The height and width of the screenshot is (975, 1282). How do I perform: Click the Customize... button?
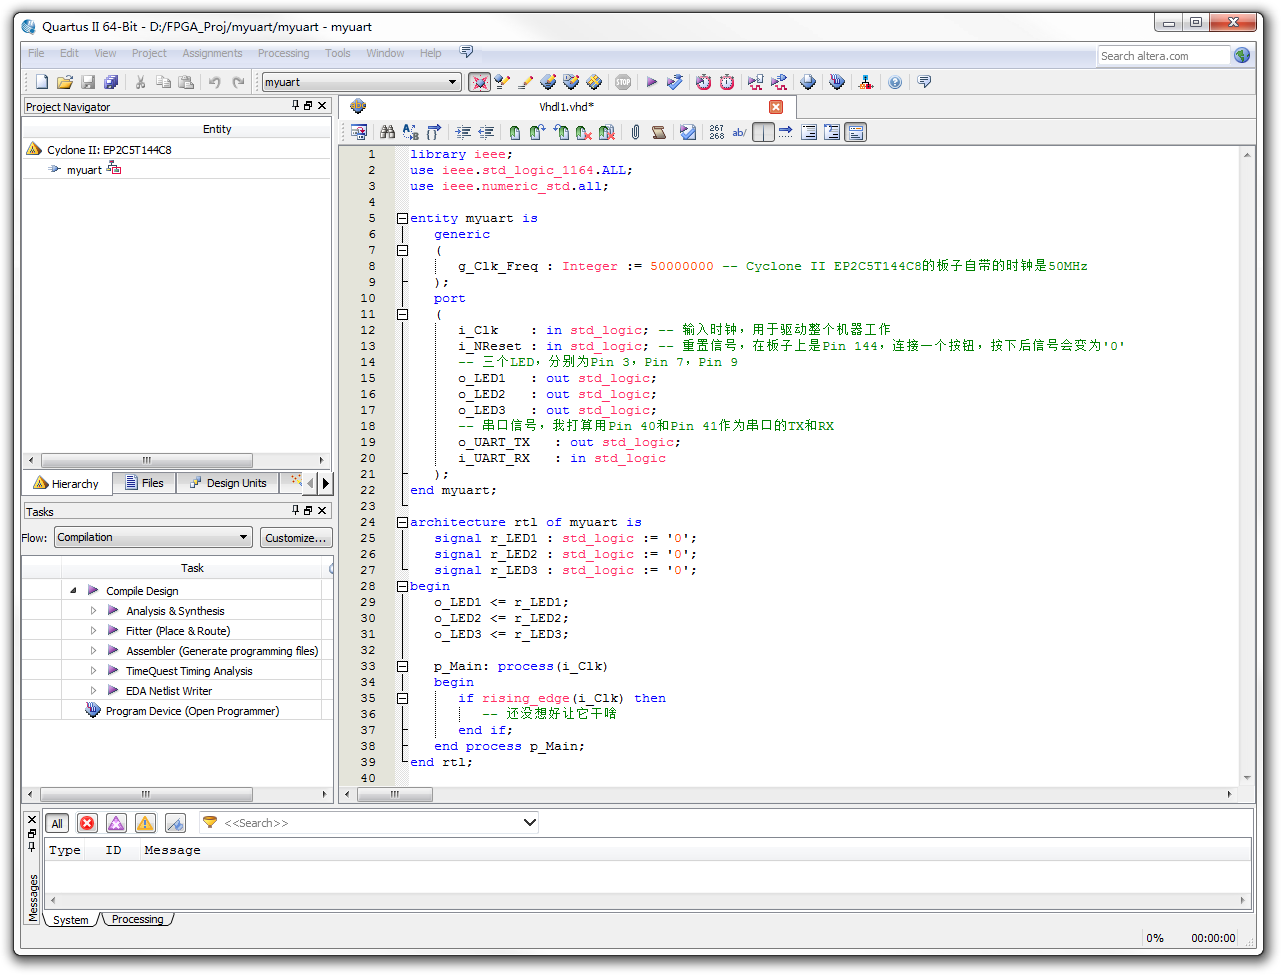pyautogui.click(x=296, y=537)
